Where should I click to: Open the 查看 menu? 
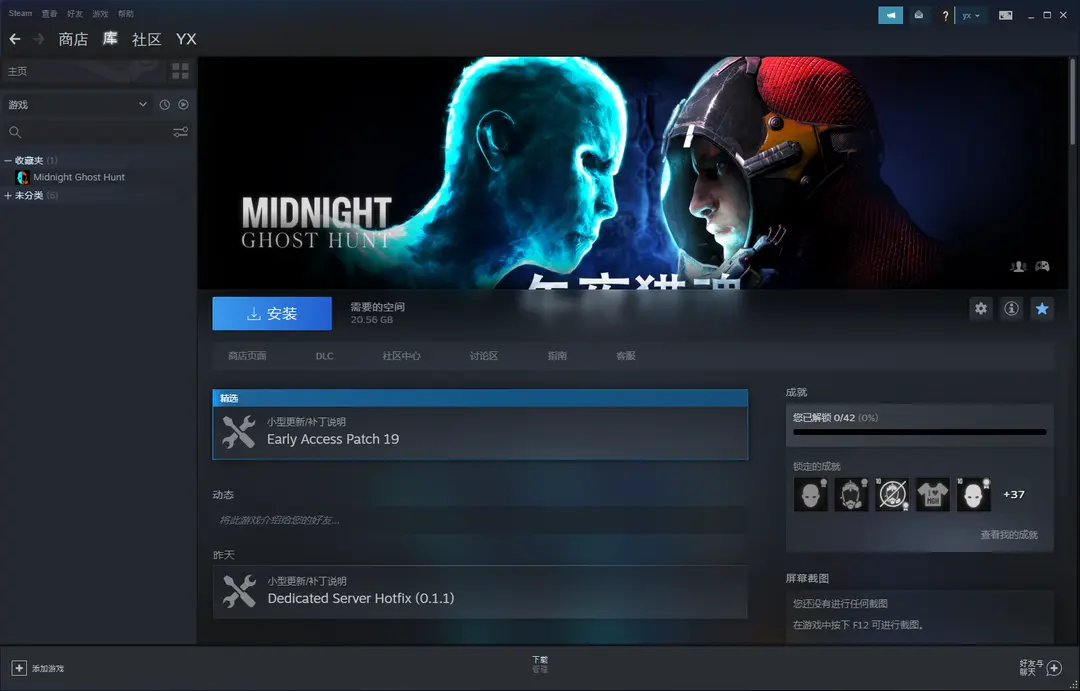pos(49,13)
